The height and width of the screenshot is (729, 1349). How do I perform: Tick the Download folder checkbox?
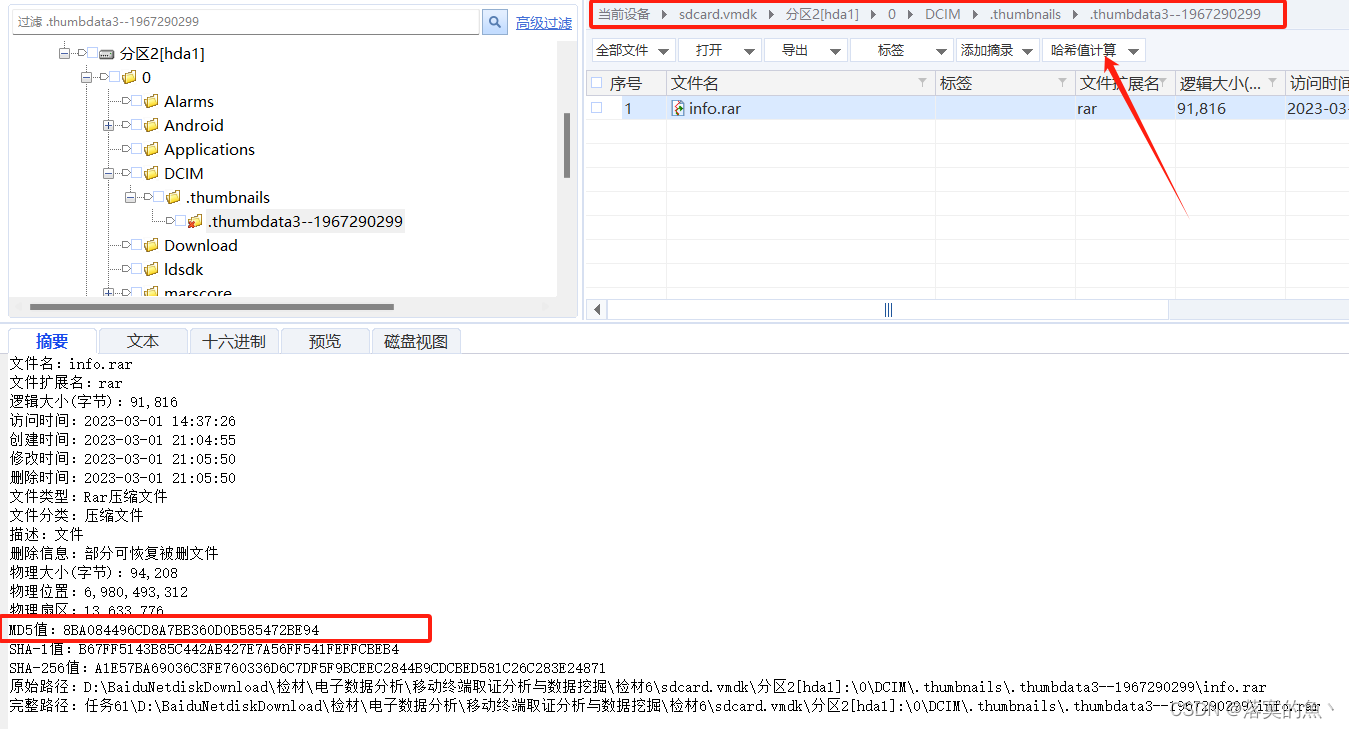(x=136, y=245)
